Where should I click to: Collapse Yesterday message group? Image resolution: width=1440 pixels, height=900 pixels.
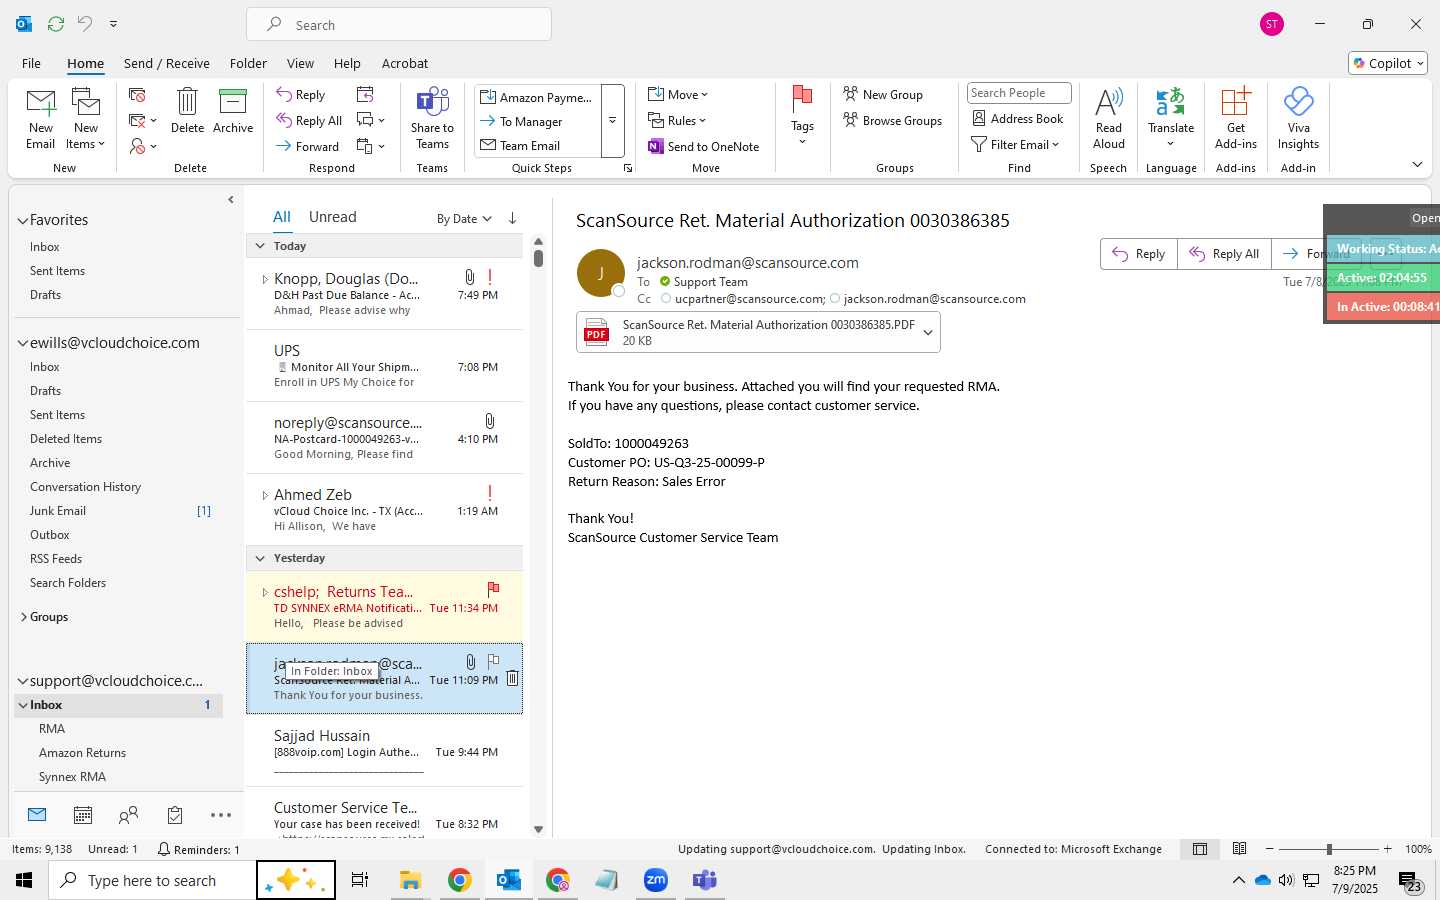click(x=260, y=558)
